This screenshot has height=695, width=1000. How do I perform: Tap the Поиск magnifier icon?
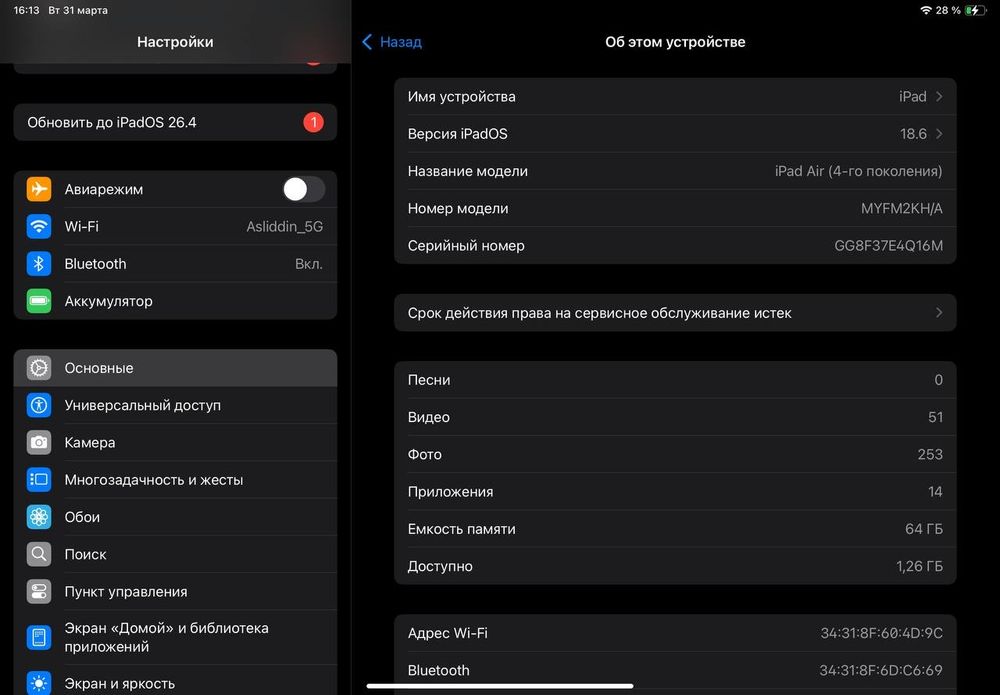pos(39,554)
